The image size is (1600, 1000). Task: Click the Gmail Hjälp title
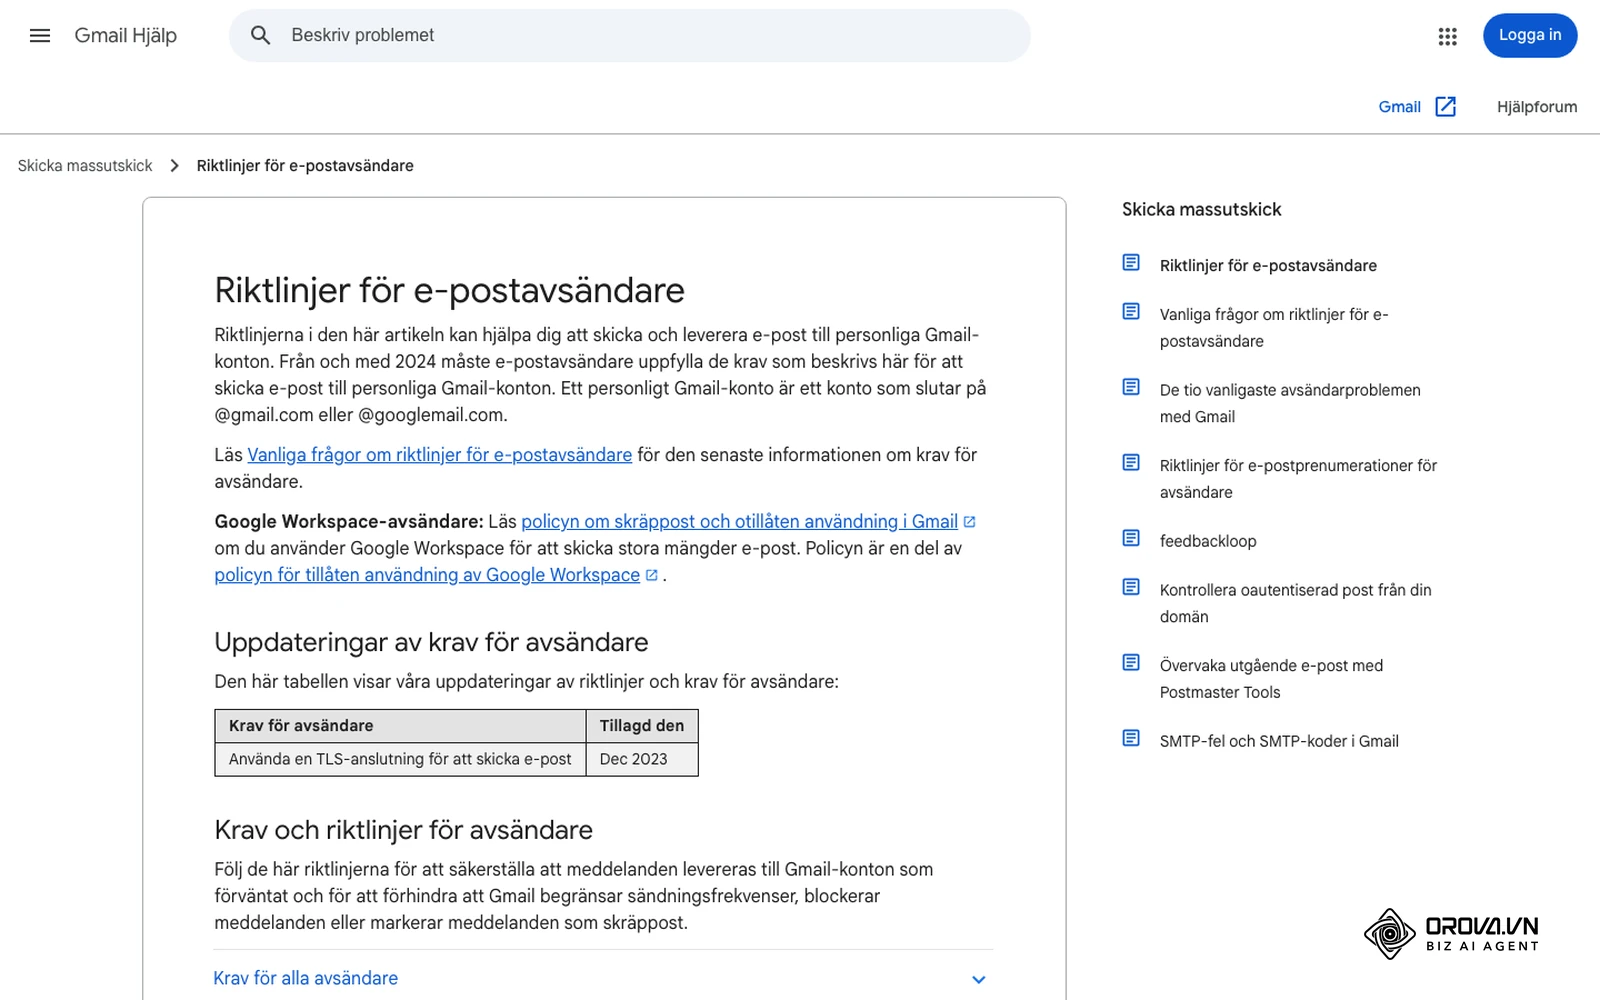click(x=126, y=36)
